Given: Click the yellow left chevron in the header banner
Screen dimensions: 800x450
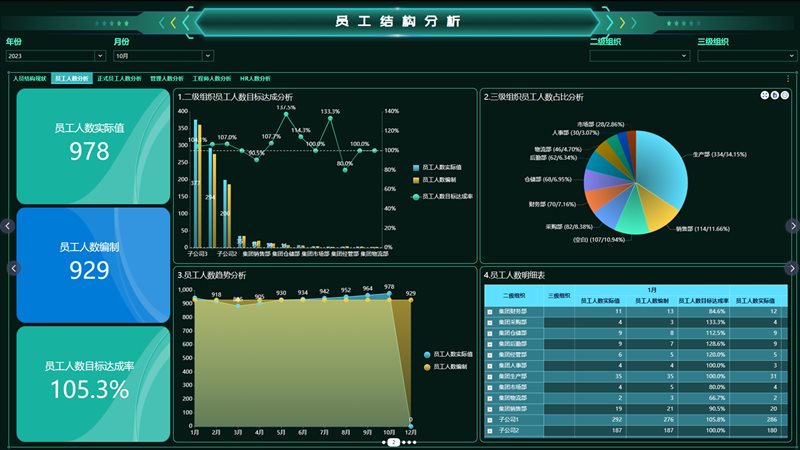Looking at the screenshot, I should [173, 22].
